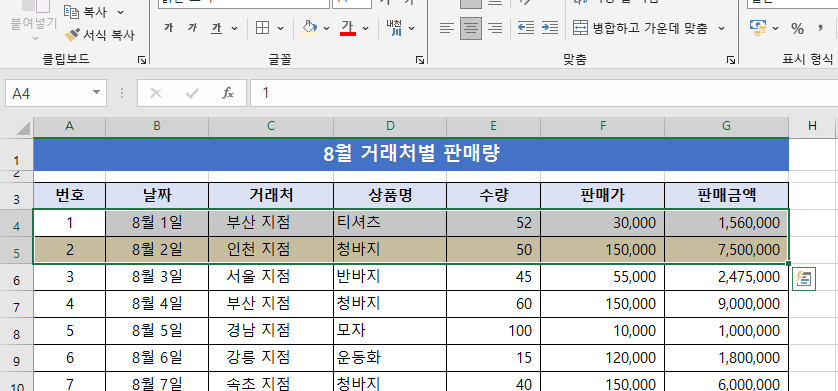
Task: Increase indent icon
Action: pos(550,28)
